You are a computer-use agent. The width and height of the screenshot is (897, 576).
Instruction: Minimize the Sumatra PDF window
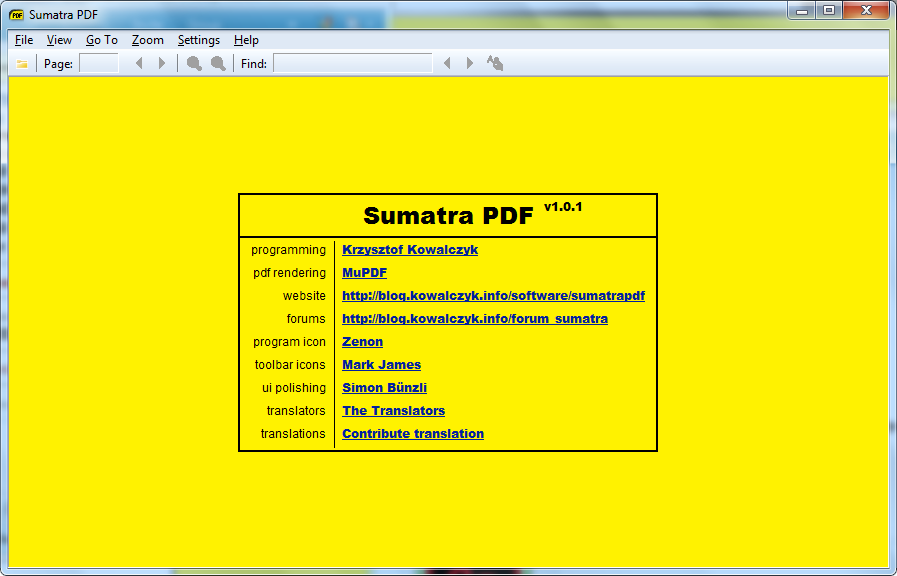(802, 10)
